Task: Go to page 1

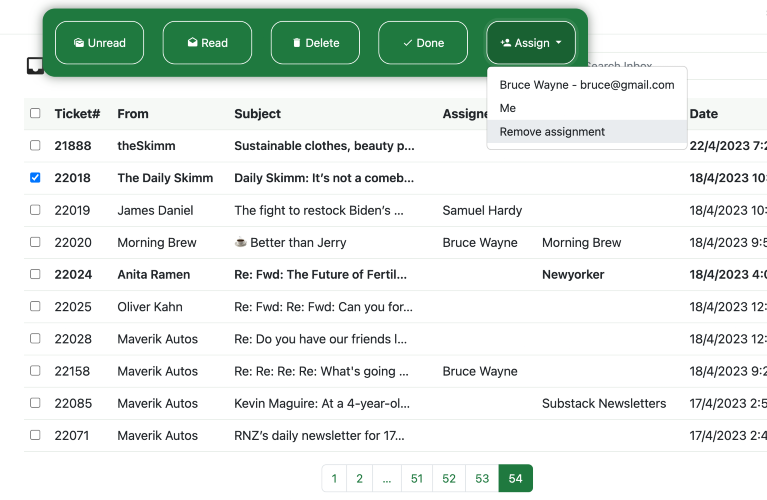Action: [334, 478]
